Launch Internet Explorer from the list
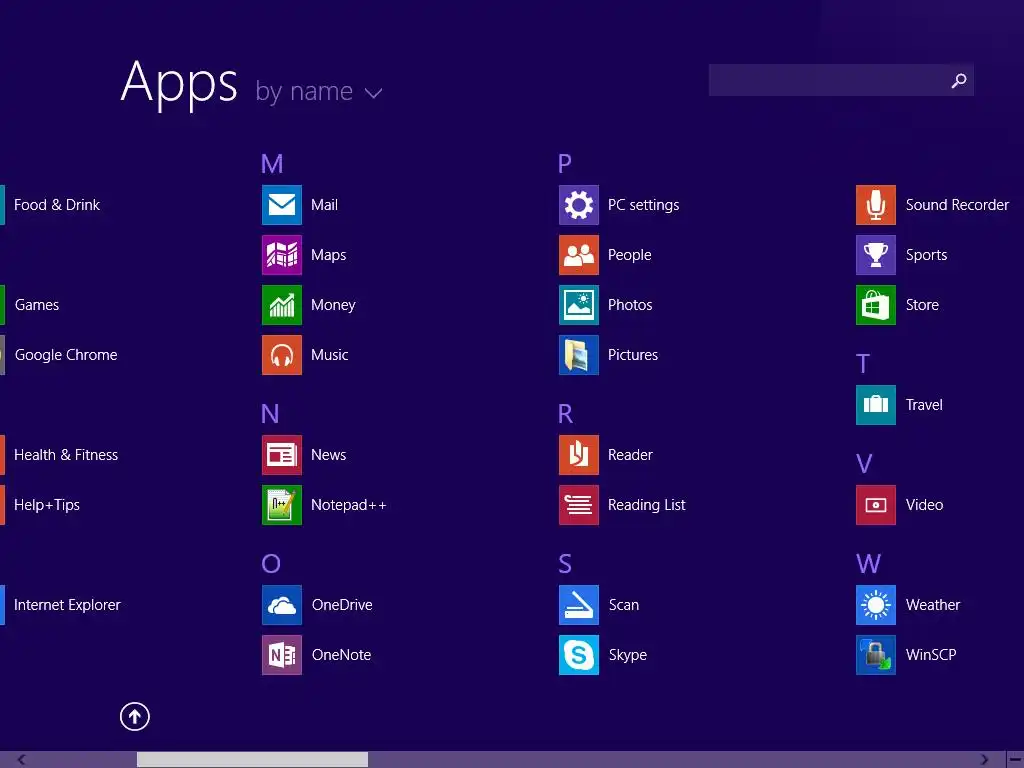Screen dimensions: 1024x768 tap(67, 605)
